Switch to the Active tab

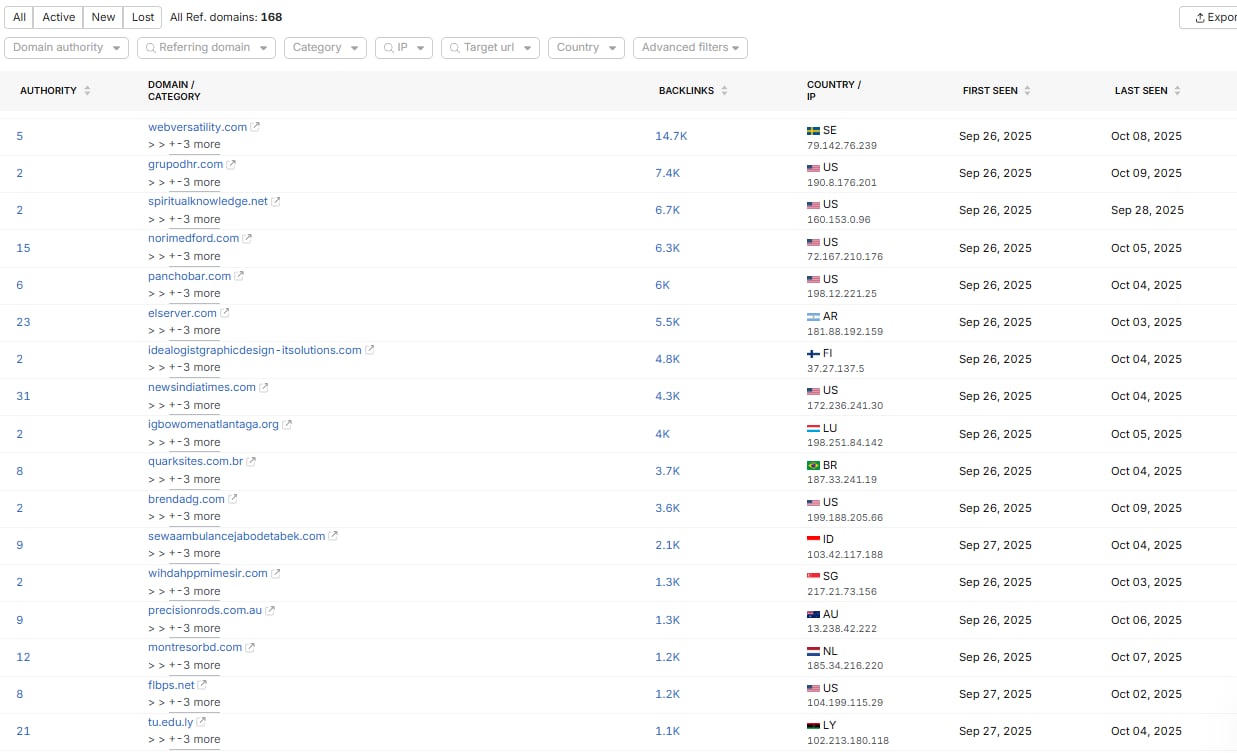click(58, 17)
